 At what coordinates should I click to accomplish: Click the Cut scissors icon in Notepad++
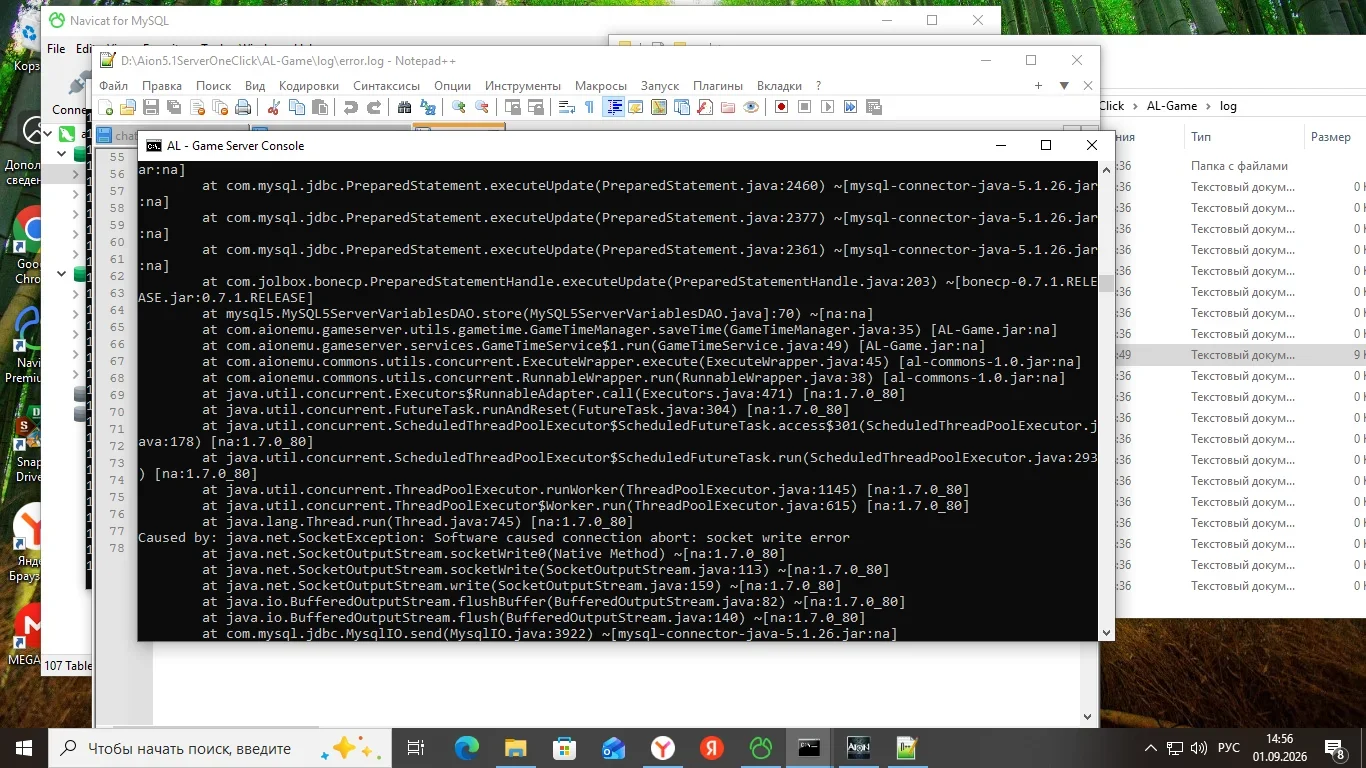click(x=274, y=107)
